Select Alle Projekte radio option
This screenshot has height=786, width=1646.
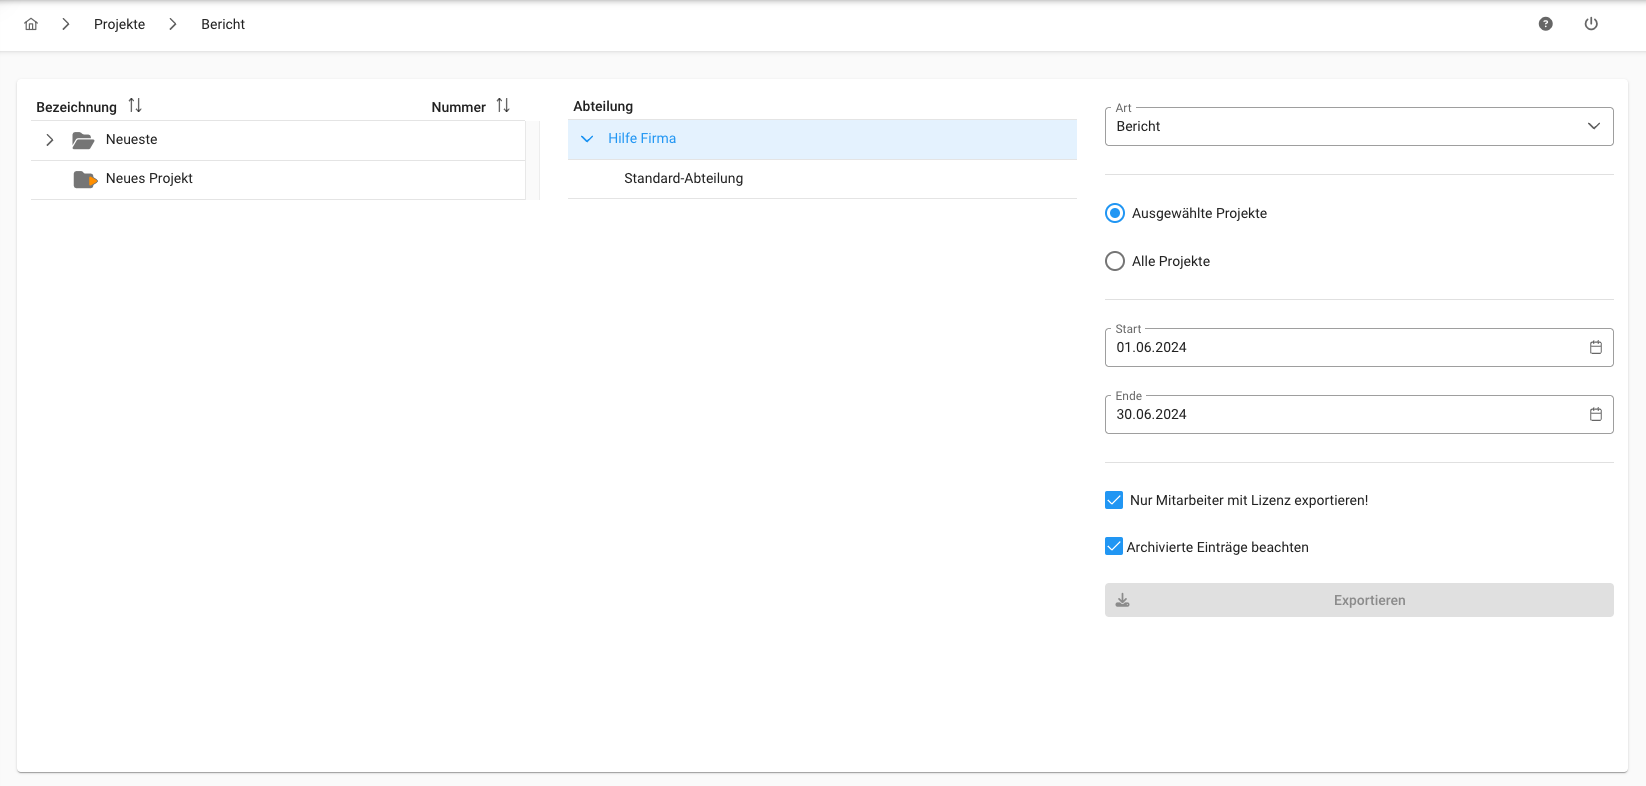pyautogui.click(x=1115, y=261)
